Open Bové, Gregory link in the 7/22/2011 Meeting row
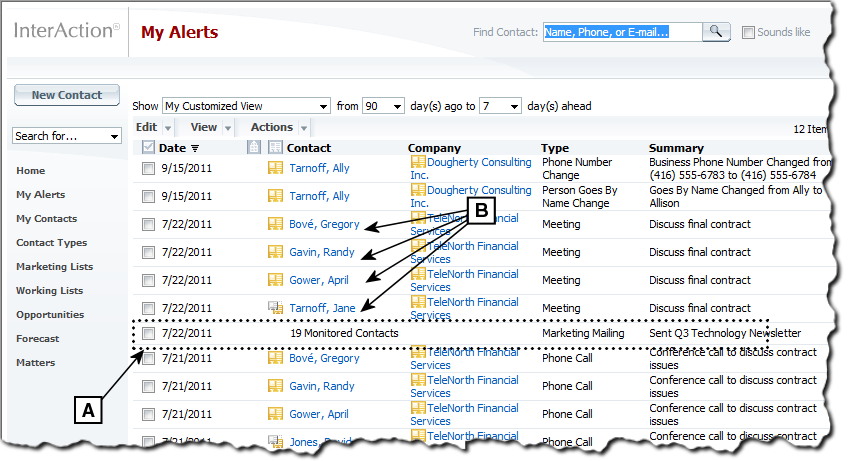 click(324, 224)
